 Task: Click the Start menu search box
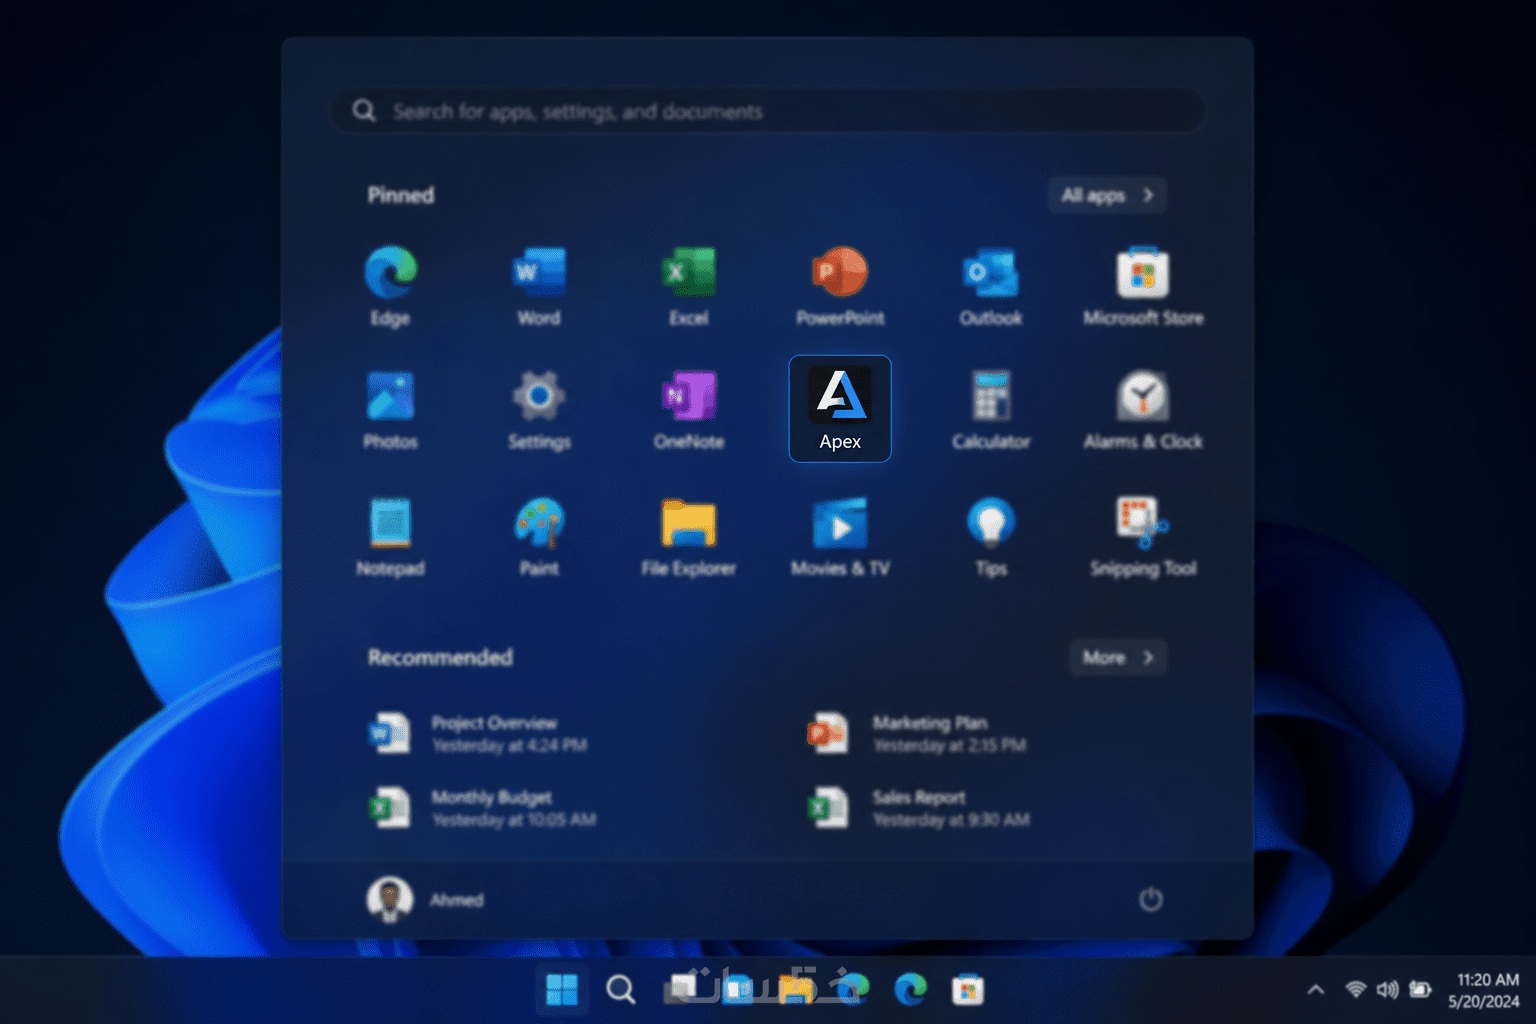768,111
